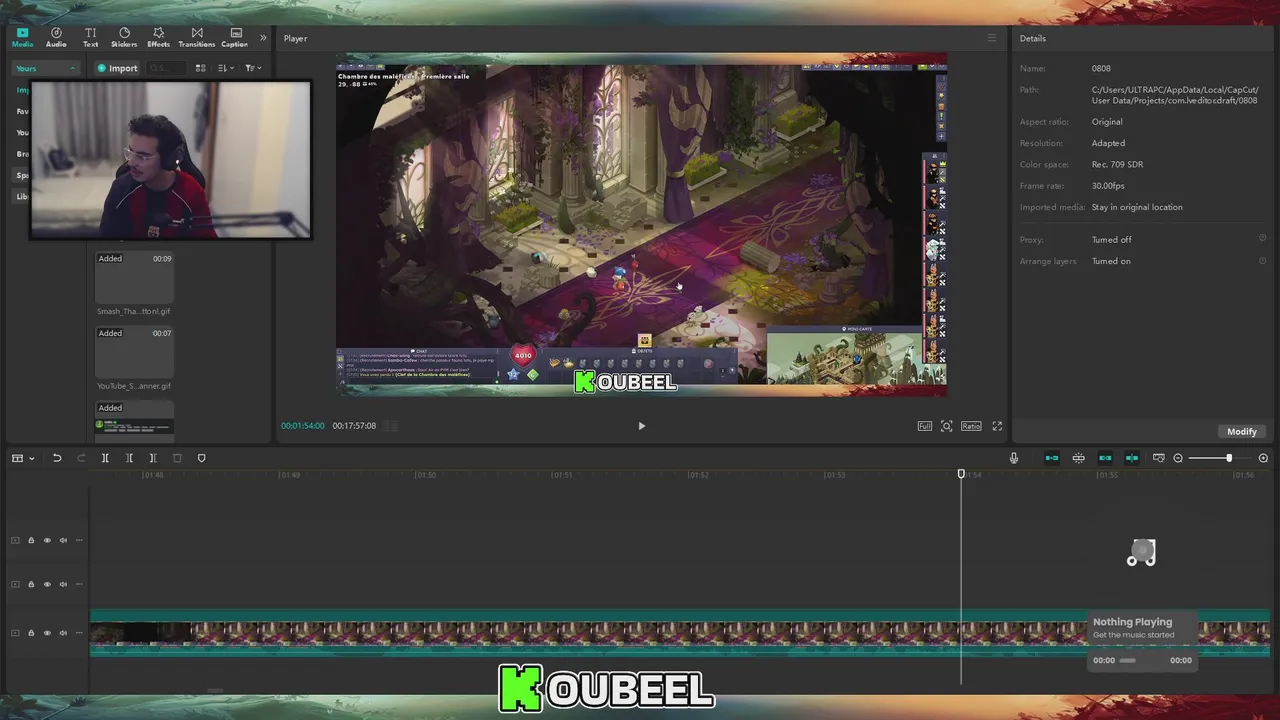This screenshot has width=1280, height=720.
Task: Click the timeline cover preview icon
Action: point(1158,458)
